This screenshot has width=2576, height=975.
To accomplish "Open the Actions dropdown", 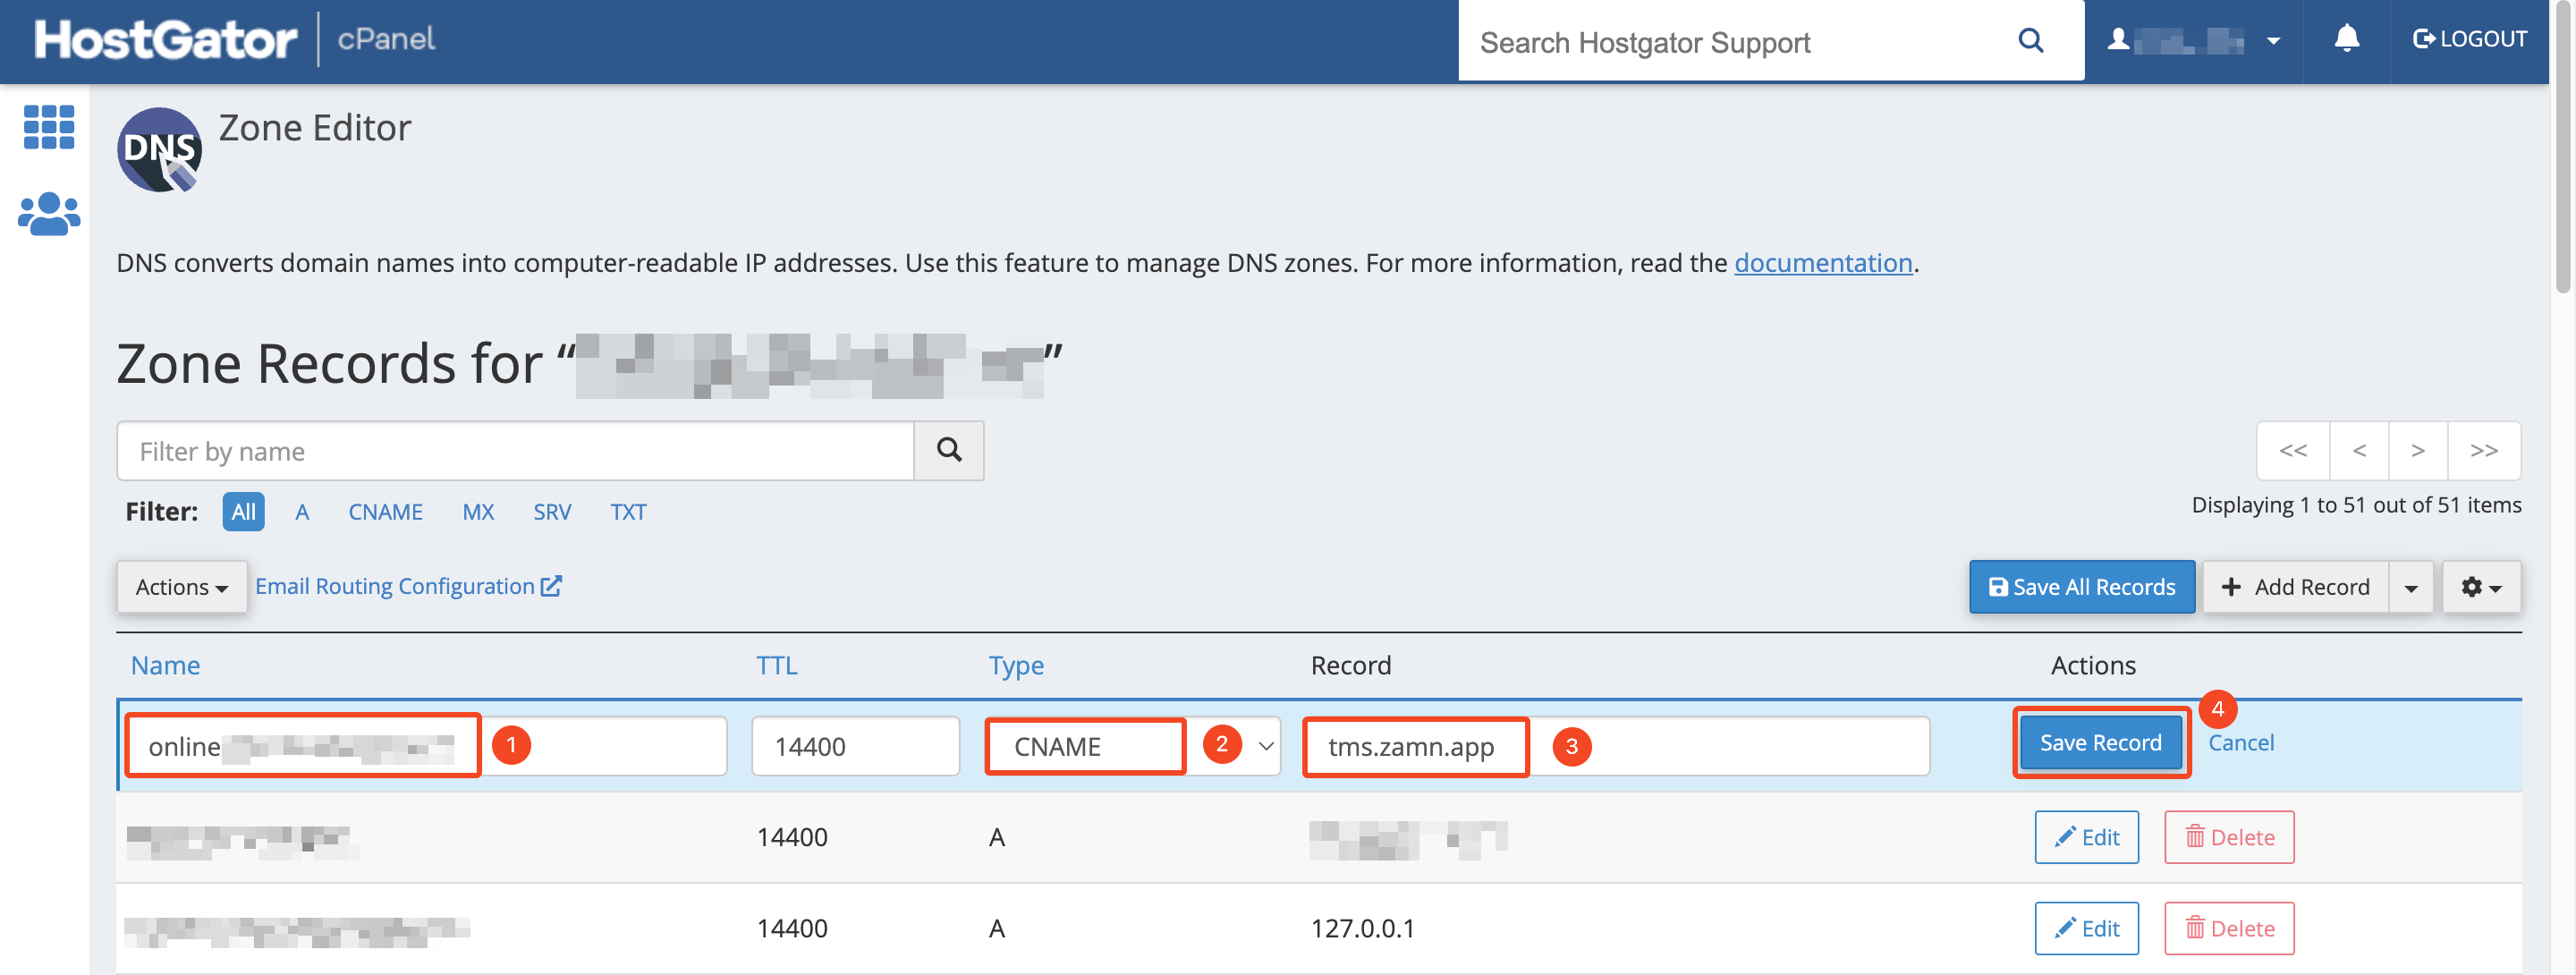I will click(x=182, y=587).
